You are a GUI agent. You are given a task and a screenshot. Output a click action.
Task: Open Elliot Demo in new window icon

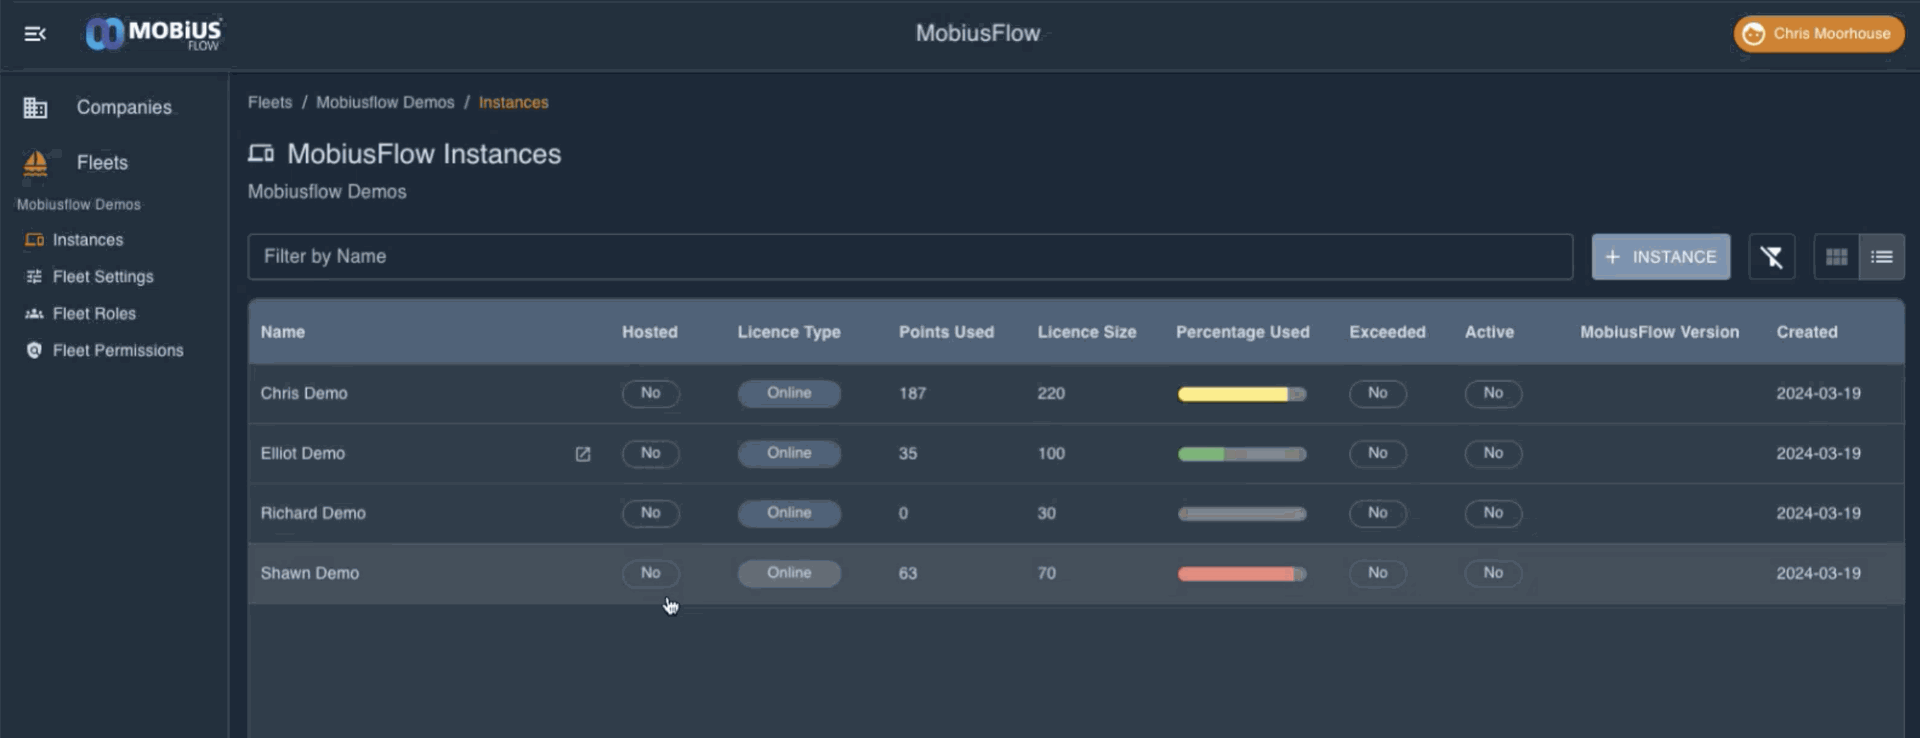pos(583,454)
